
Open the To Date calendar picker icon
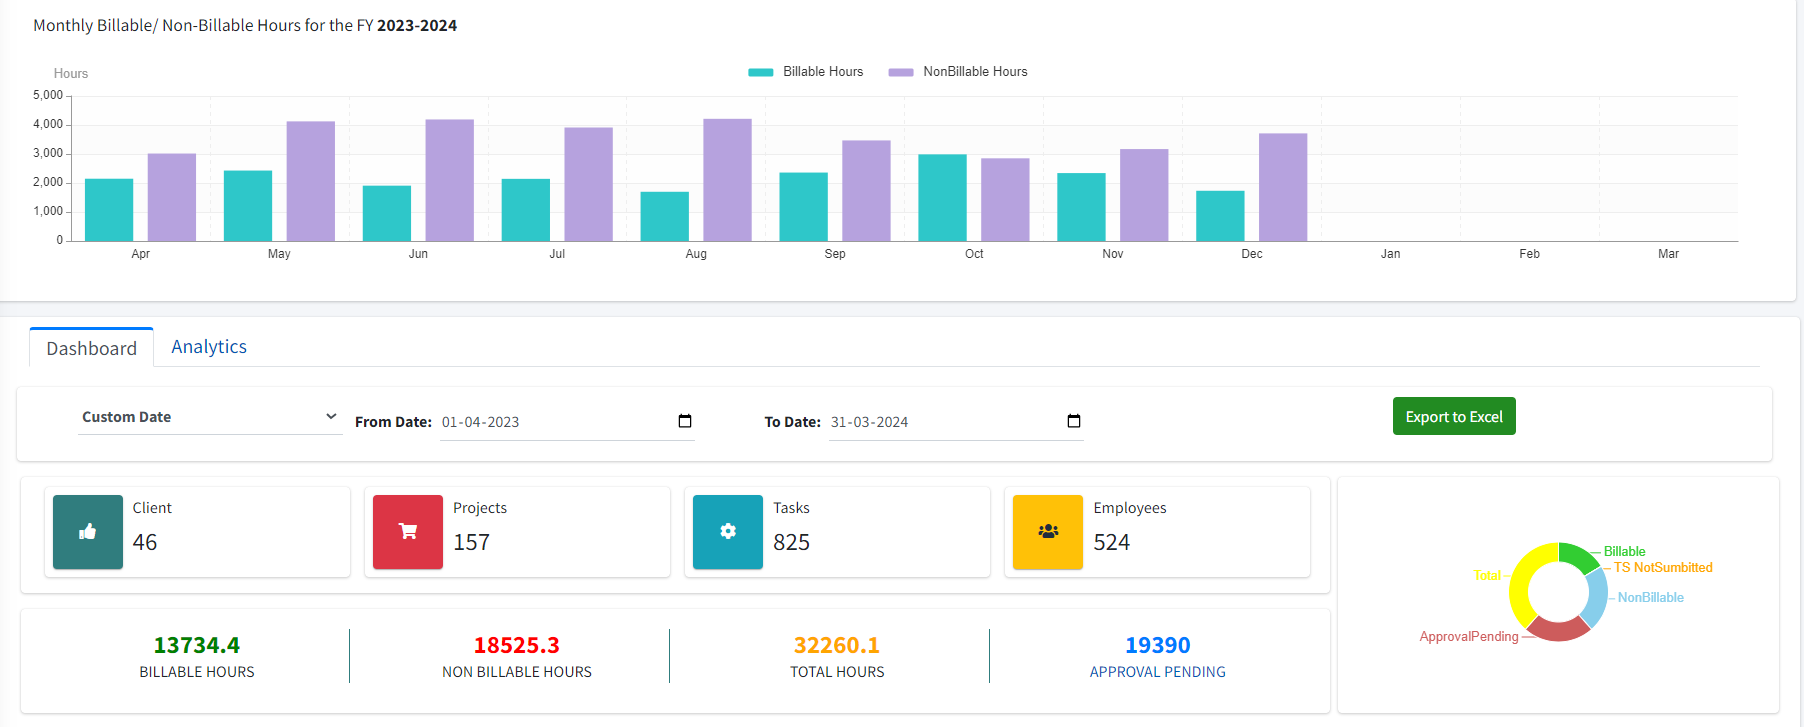(1074, 421)
